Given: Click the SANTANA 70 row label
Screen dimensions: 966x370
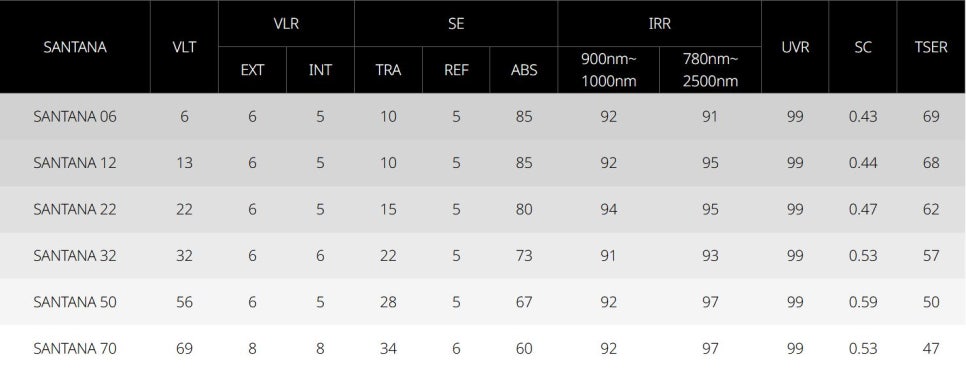Looking at the screenshot, I should coord(75,348).
